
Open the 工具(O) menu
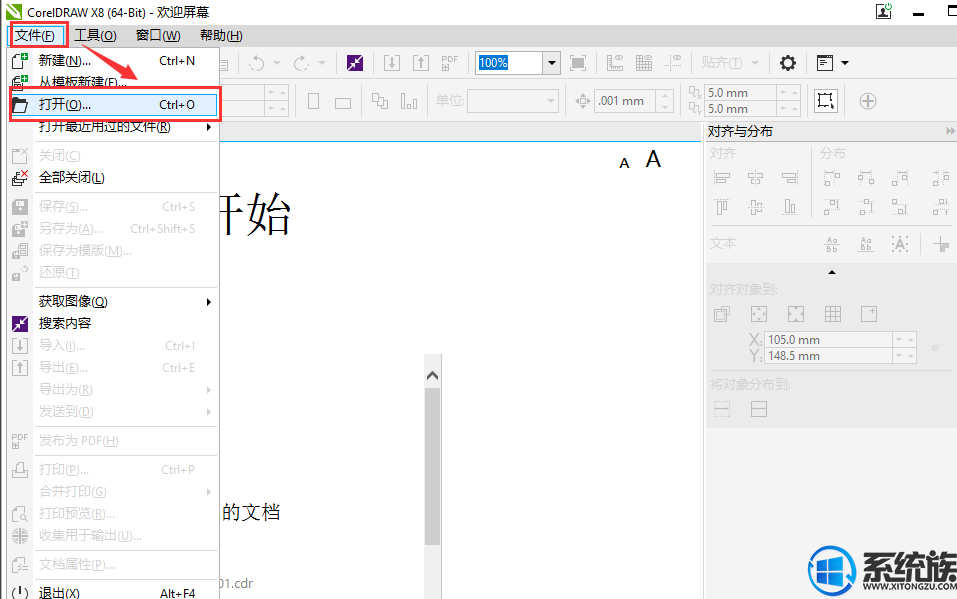click(95, 35)
